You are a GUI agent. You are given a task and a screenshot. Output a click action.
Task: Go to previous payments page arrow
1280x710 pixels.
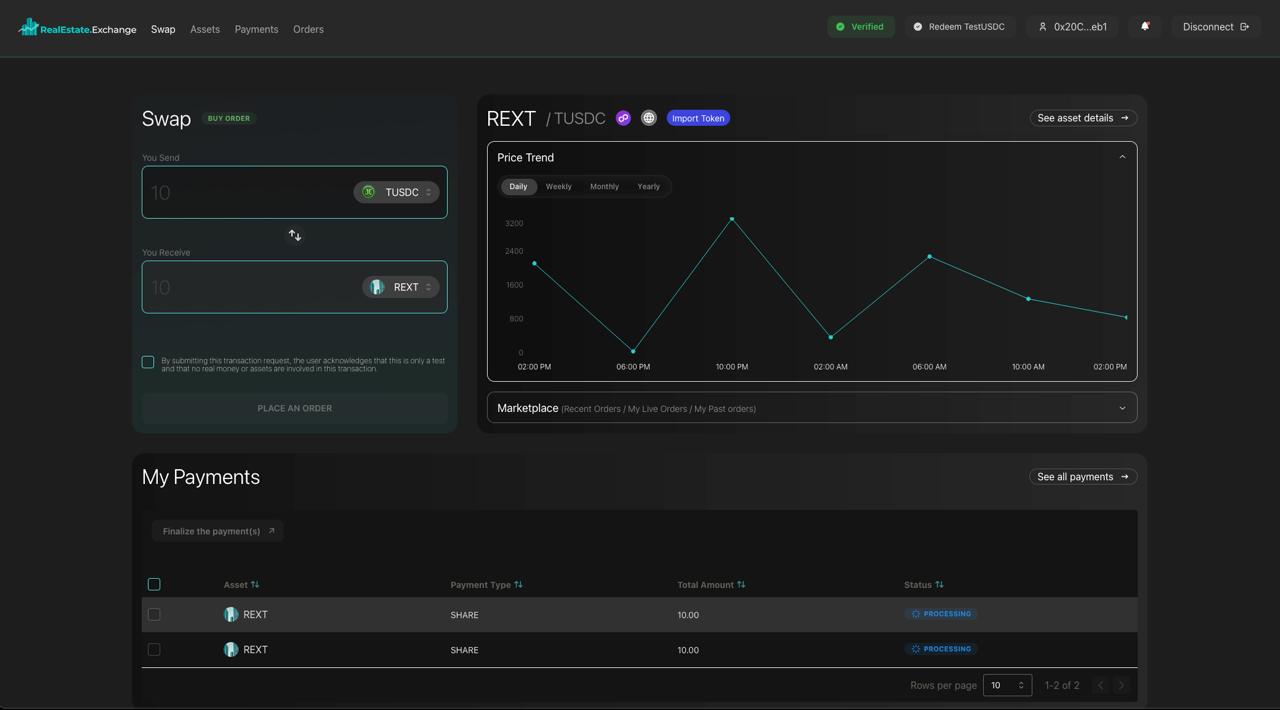click(x=1100, y=685)
